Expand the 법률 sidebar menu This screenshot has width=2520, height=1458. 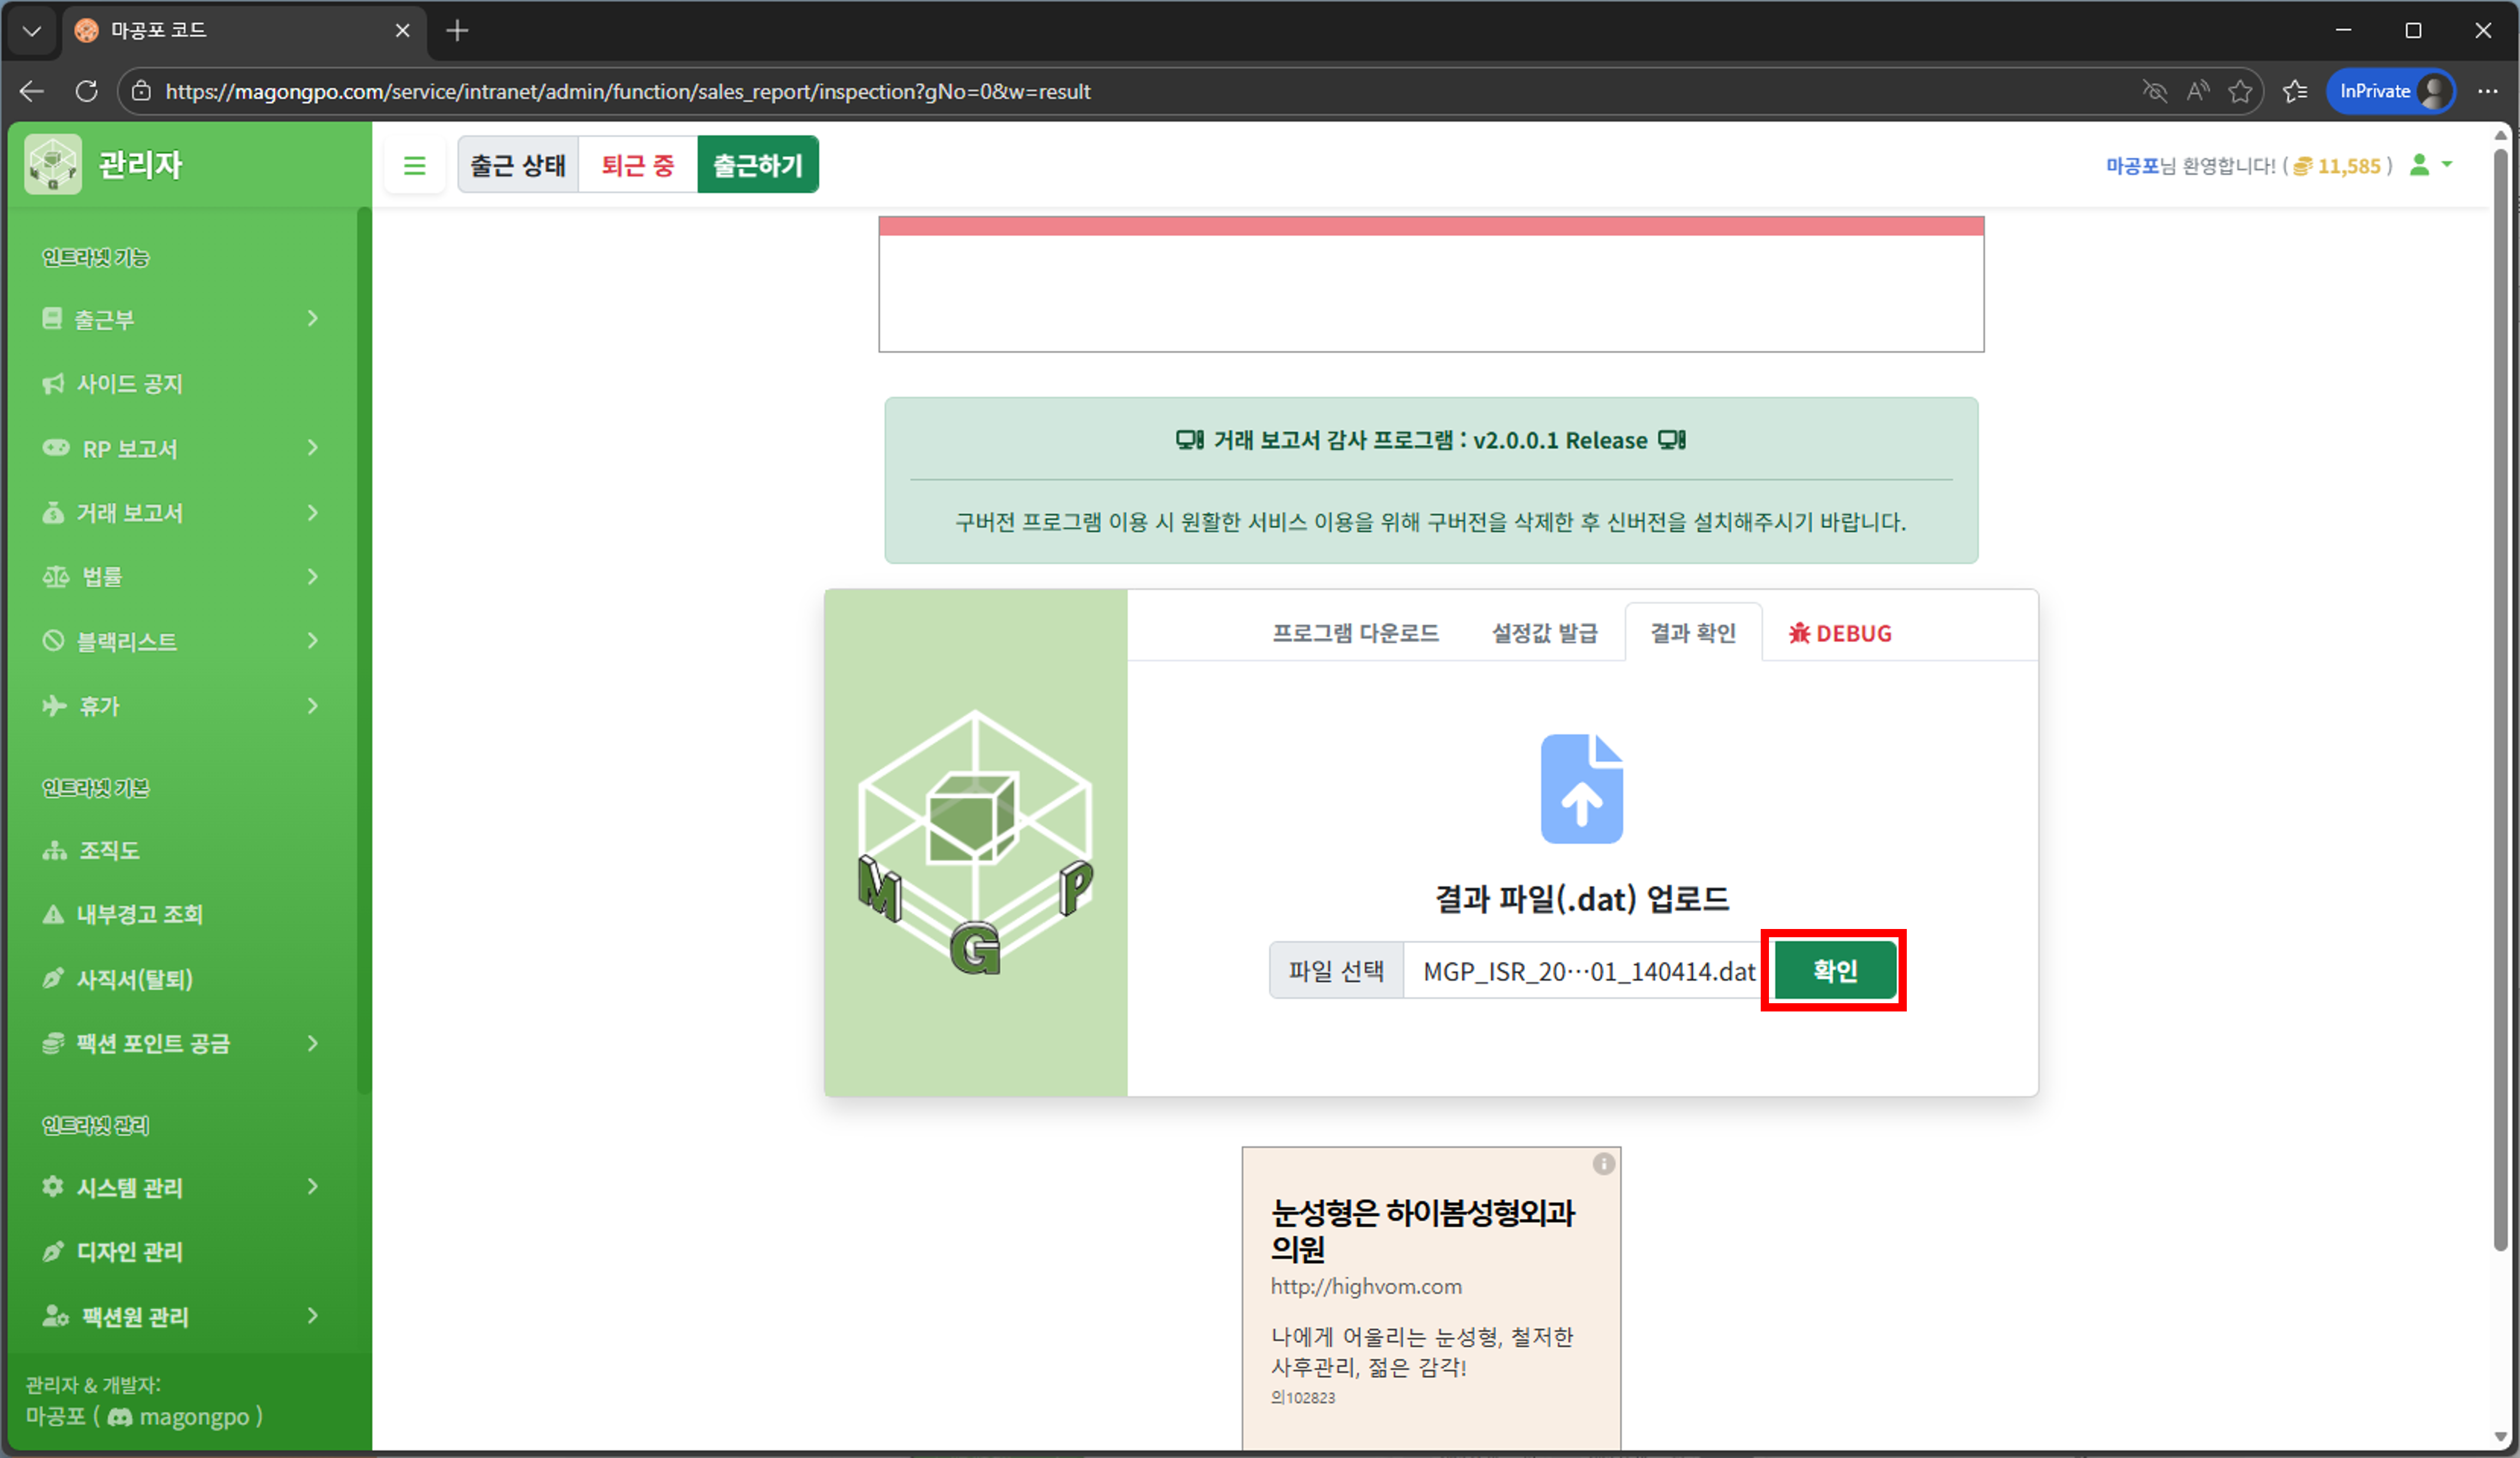[313, 576]
